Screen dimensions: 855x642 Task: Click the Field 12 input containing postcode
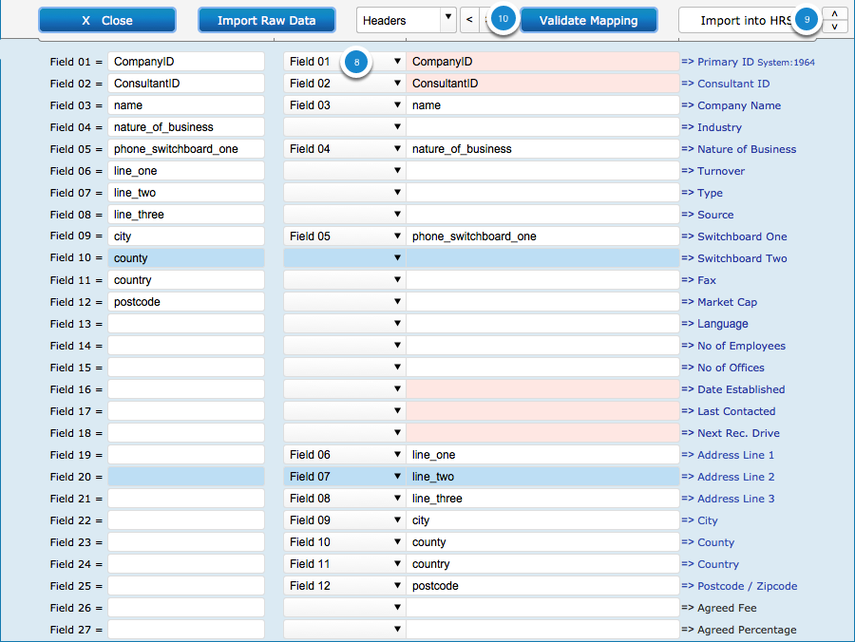pos(186,302)
